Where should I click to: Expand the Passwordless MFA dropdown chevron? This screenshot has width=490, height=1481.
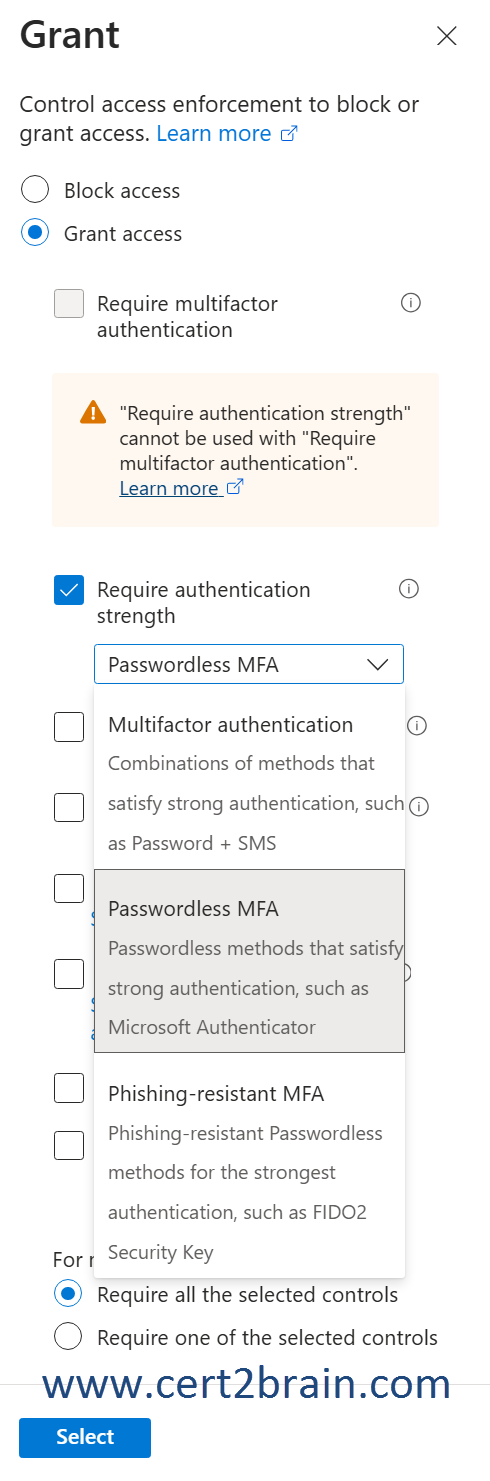[377, 665]
